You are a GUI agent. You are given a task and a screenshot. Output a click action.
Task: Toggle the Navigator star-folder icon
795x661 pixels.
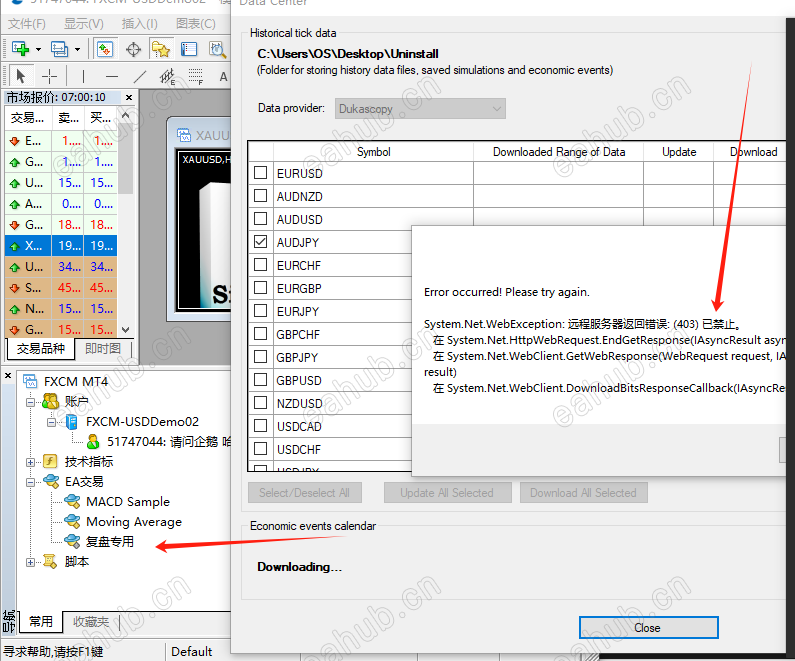(x=161, y=49)
